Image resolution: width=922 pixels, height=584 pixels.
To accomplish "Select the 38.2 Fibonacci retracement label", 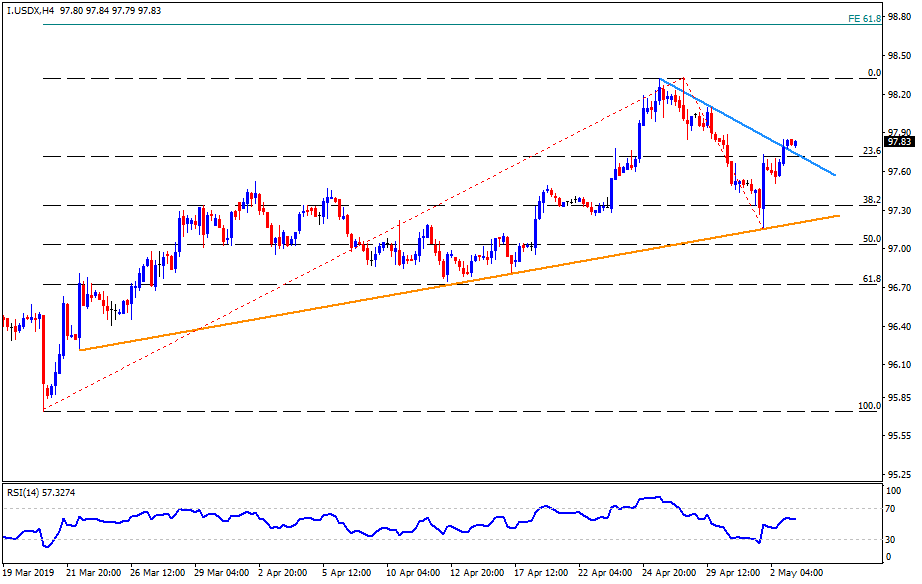I will [871, 200].
